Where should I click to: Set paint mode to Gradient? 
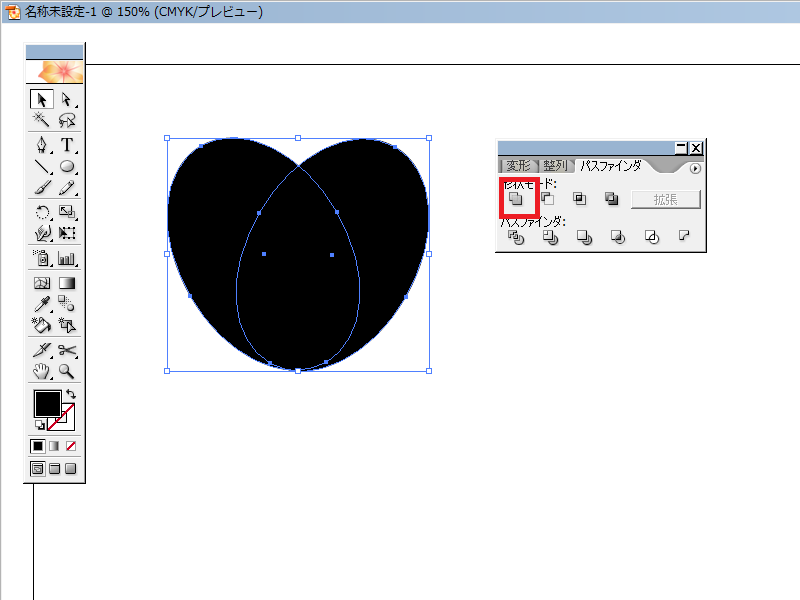click(54, 446)
